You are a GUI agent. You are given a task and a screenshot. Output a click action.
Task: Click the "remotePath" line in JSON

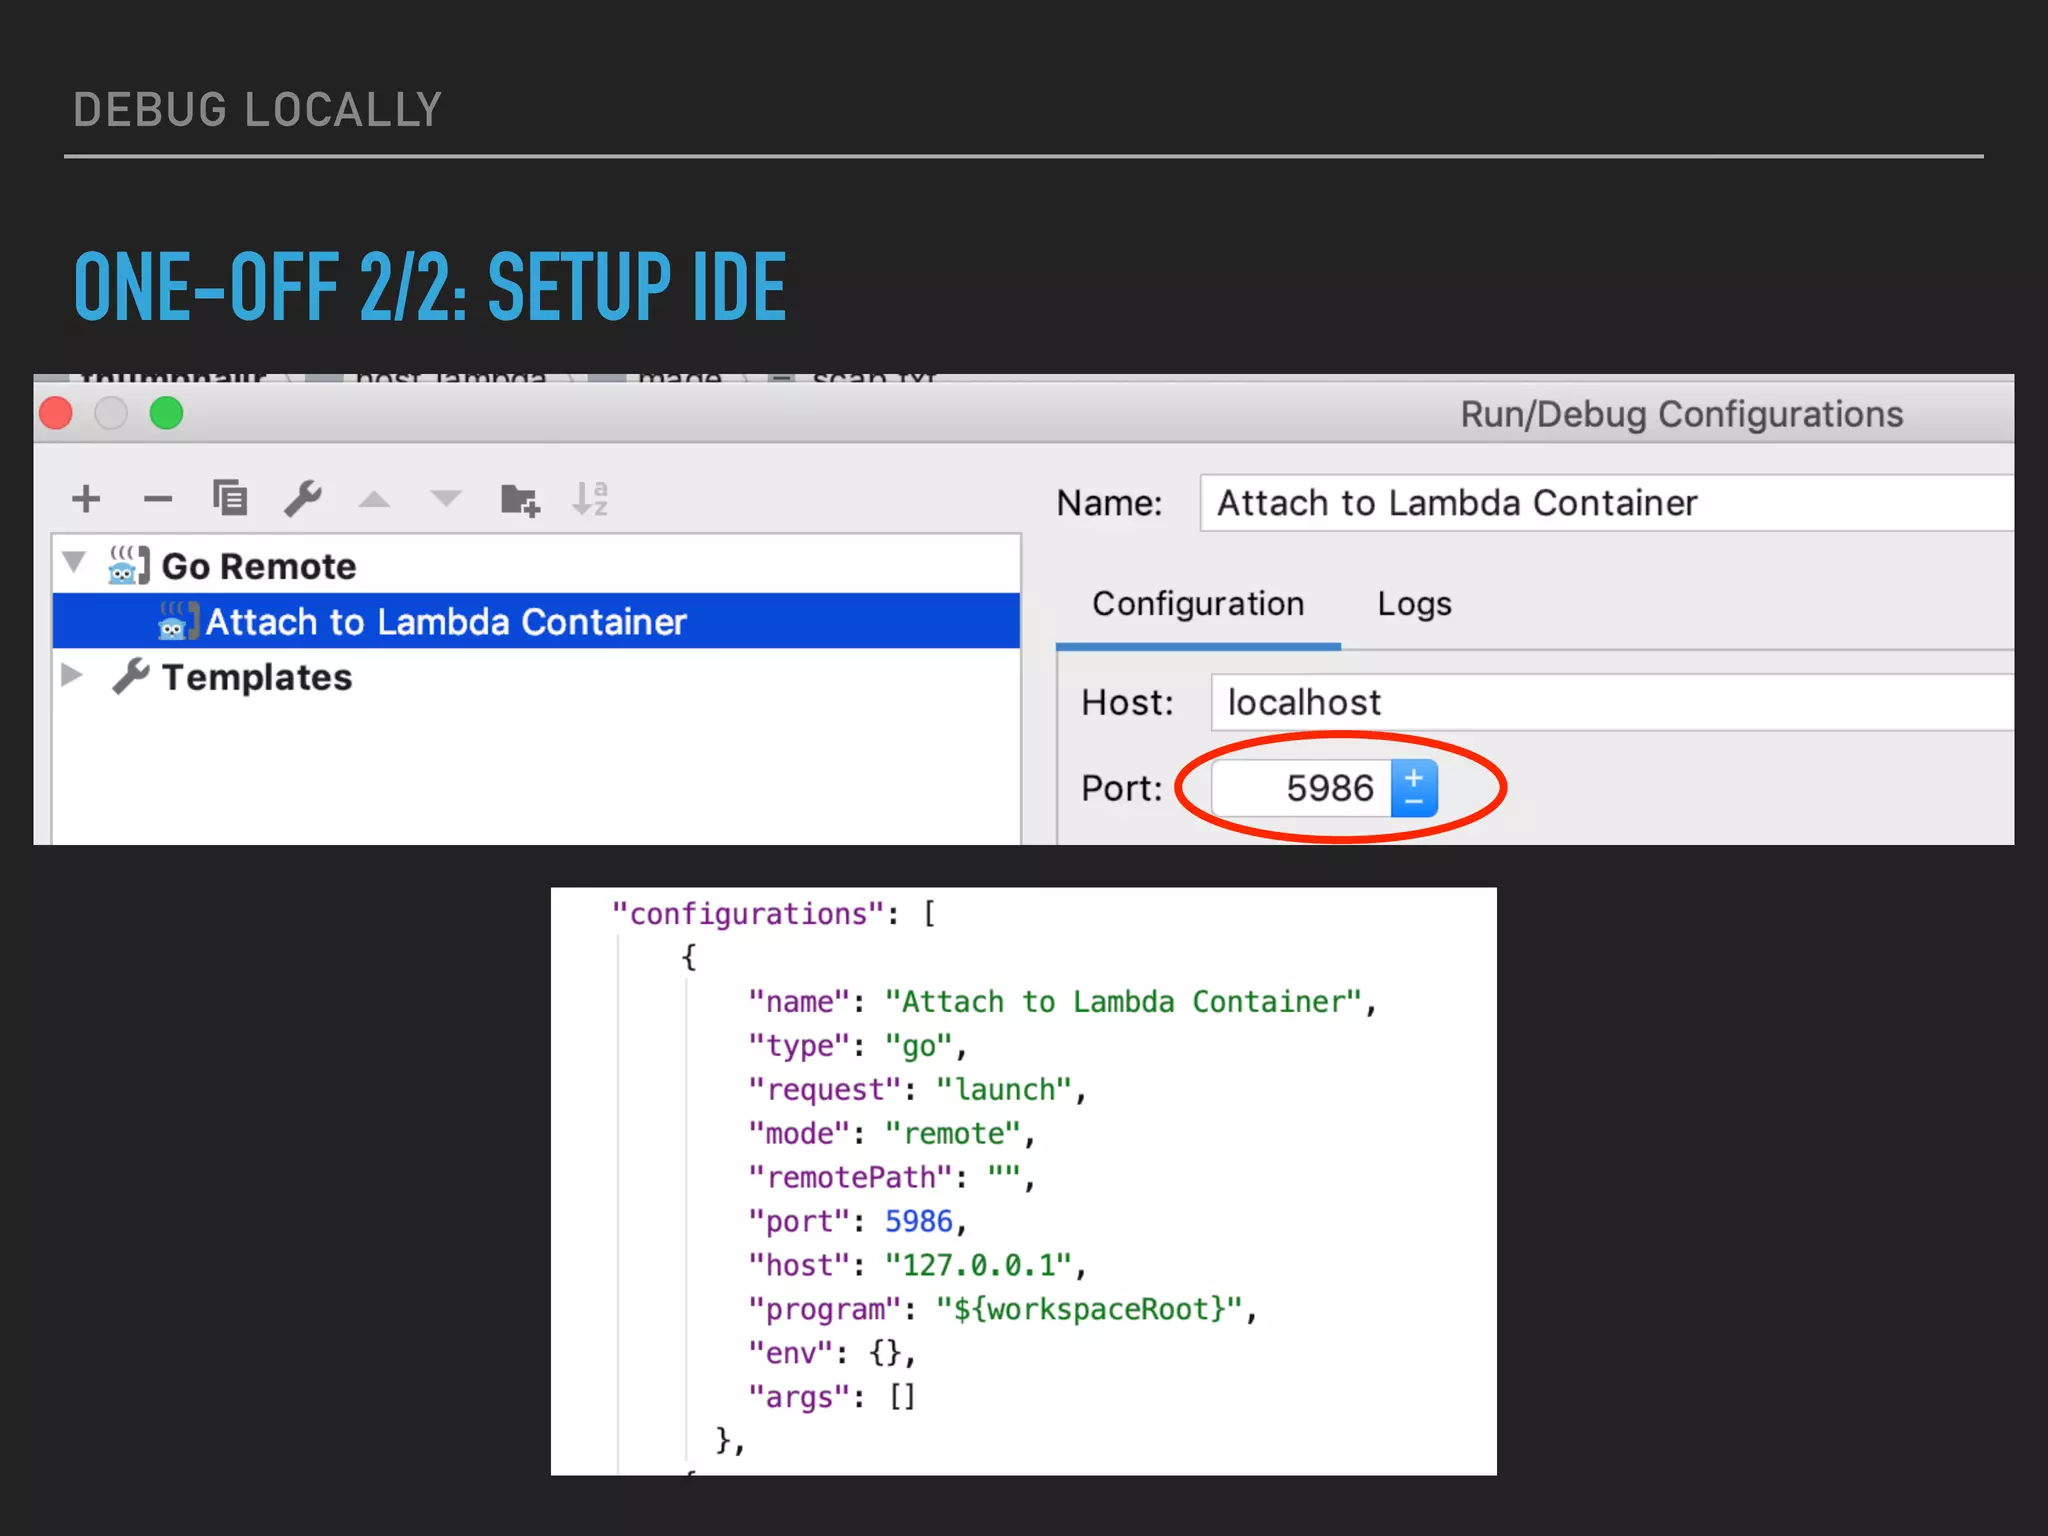click(891, 1178)
